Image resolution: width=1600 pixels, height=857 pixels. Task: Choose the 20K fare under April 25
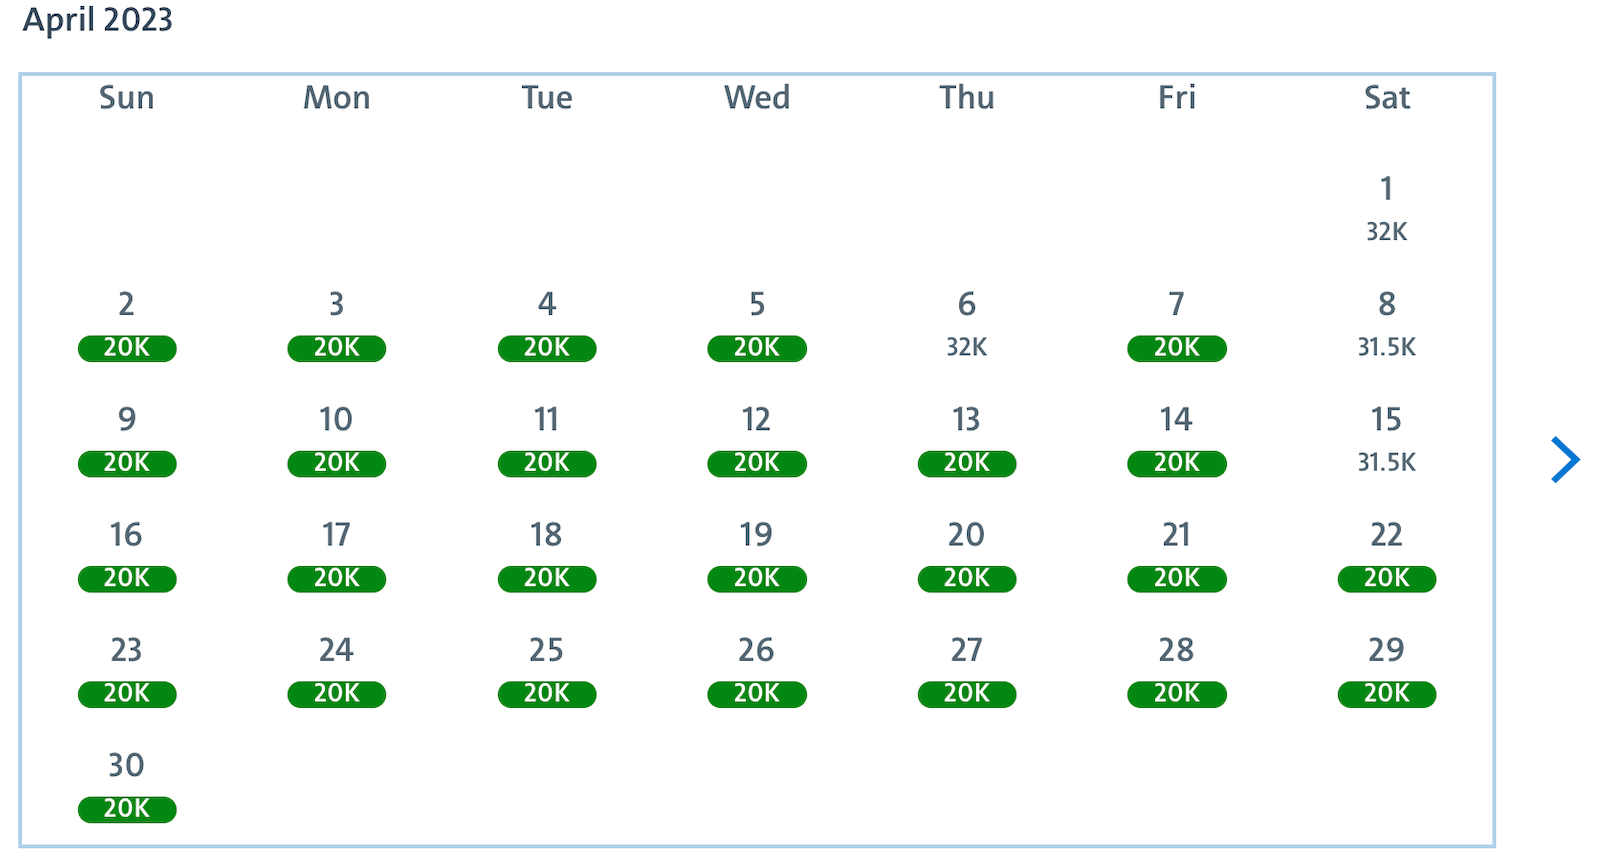click(546, 693)
